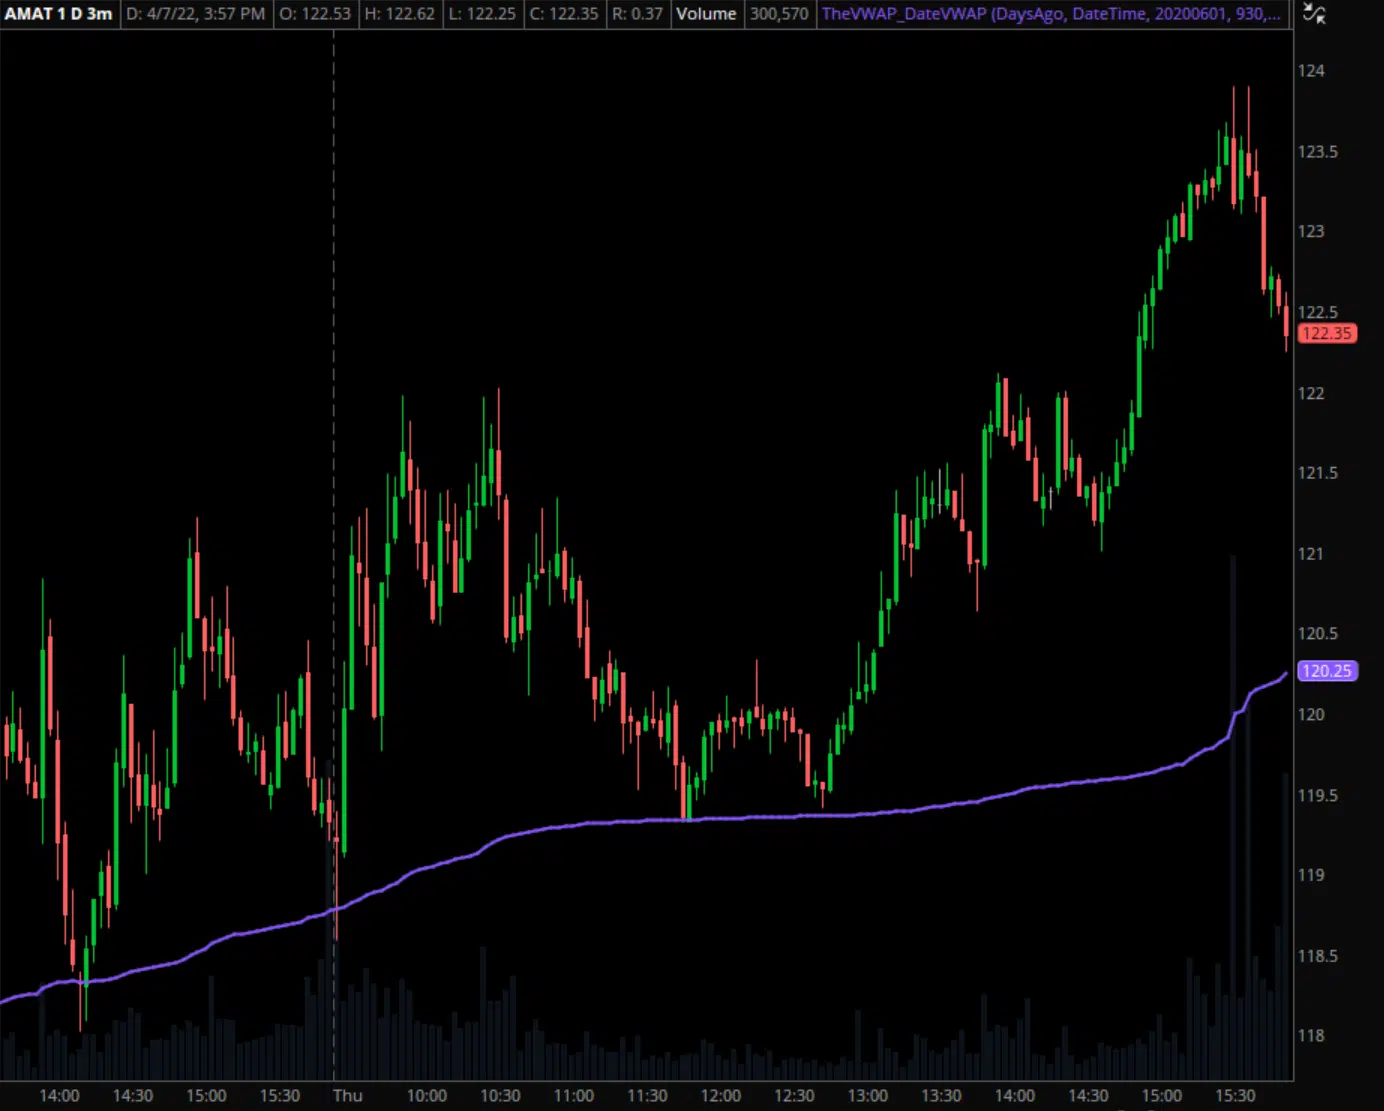Click the 123.5 price axis label
The width and height of the screenshot is (1384, 1111).
[1318, 152]
